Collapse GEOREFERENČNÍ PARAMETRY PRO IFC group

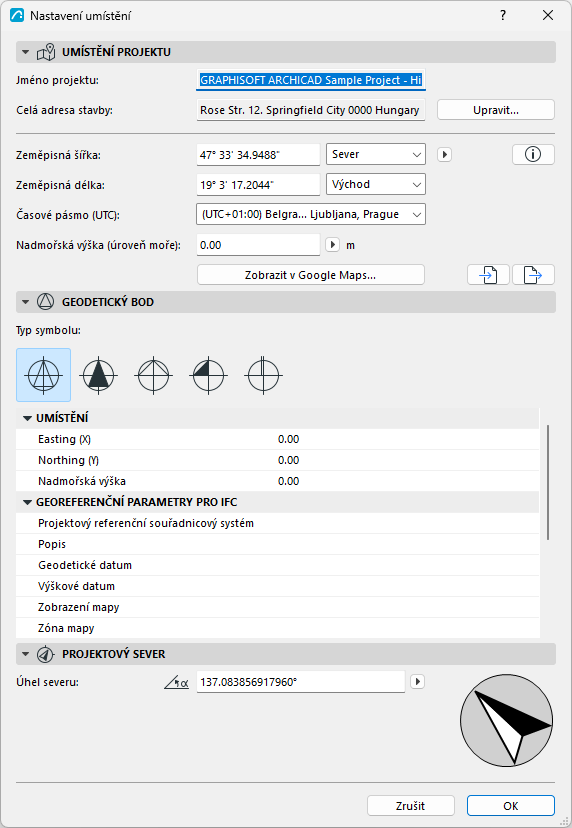(27, 502)
